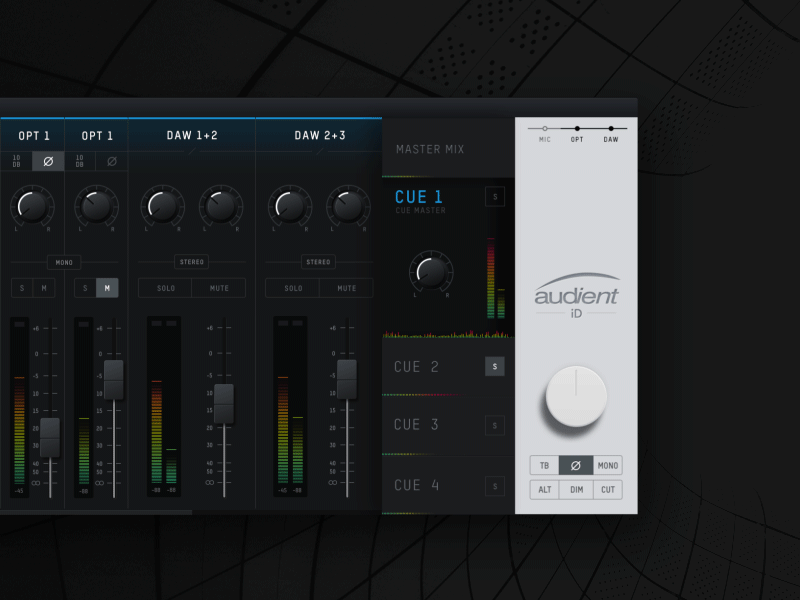Click the DAW 2+3 level meter

point(290,406)
